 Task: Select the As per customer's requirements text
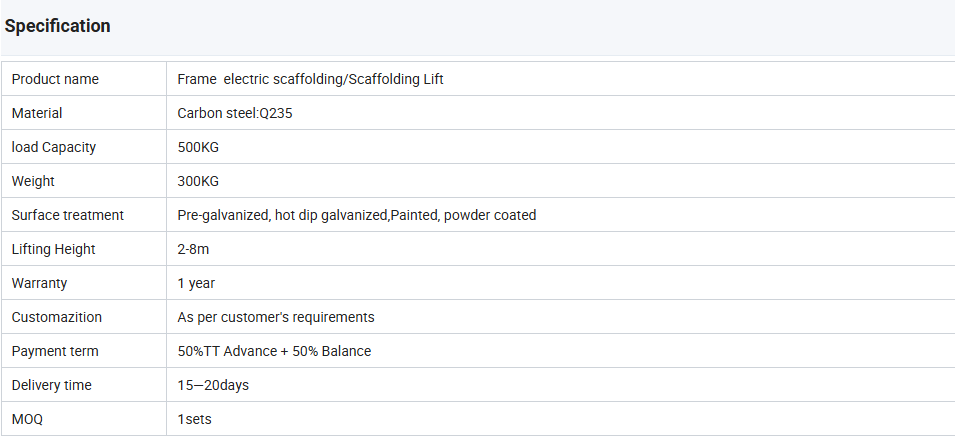[276, 317]
